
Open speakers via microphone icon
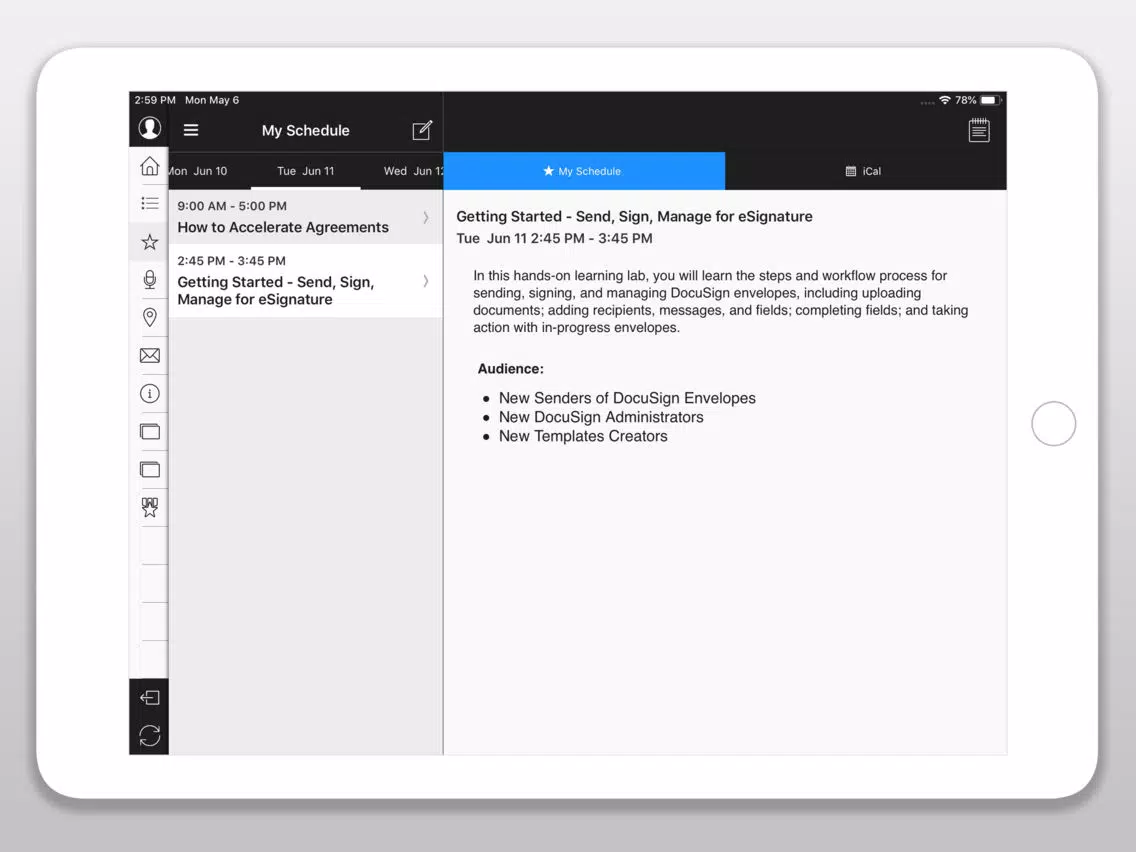[x=149, y=280]
